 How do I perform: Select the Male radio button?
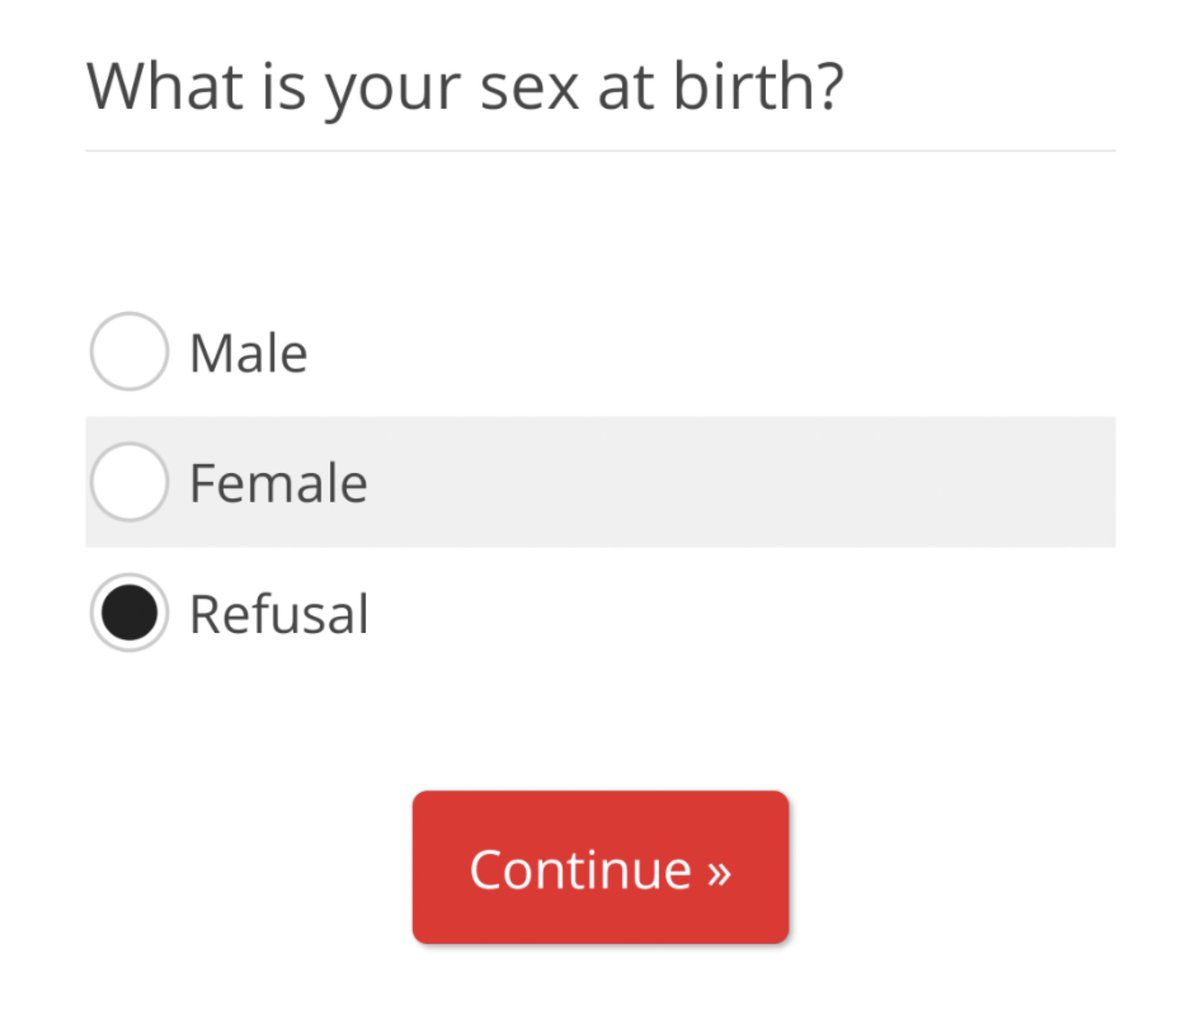click(x=128, y=351)
